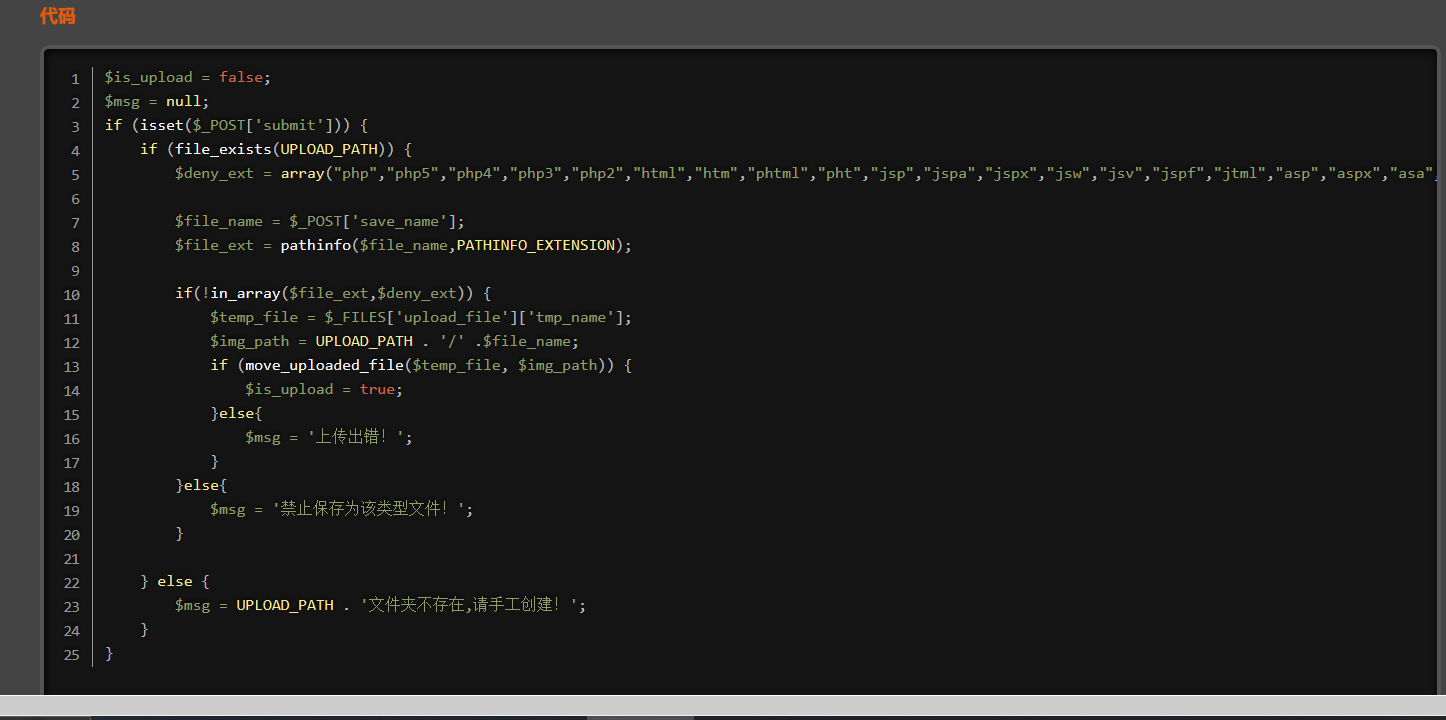This screenshot has height=720, width=1446.
Task: Click the array keyword on line 5
Action: point(302,173)
